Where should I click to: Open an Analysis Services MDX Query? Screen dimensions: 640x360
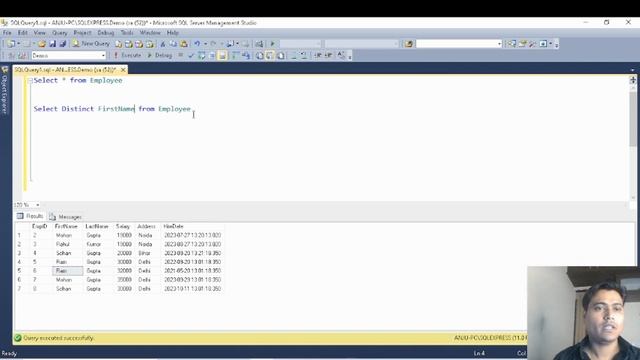point(128,44)
